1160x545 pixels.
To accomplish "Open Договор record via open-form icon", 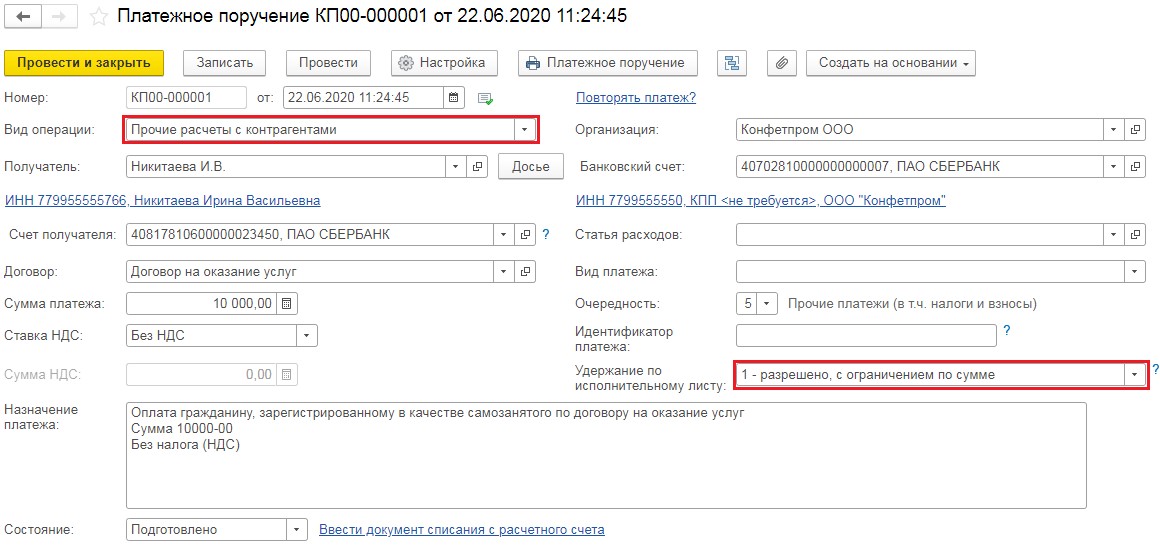I will (x=525, y=271).
